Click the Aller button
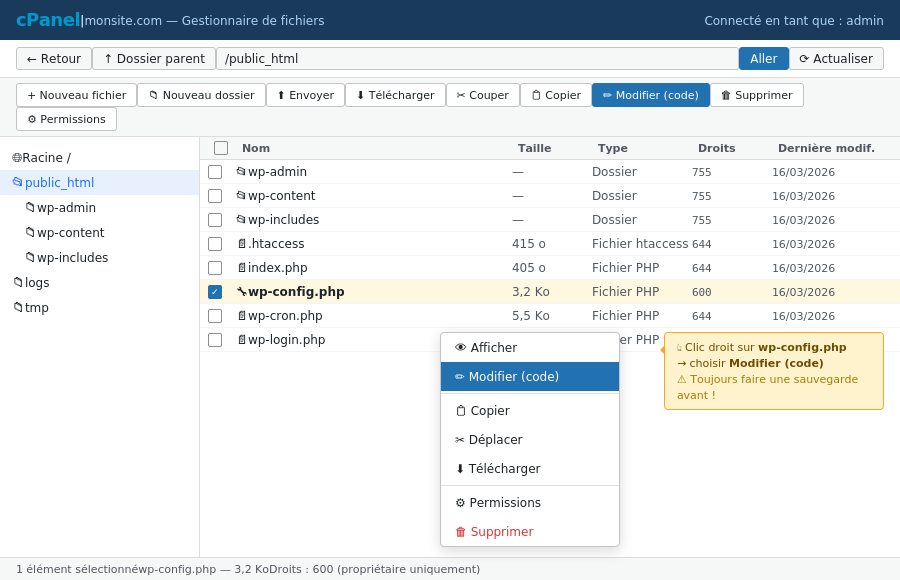 point(763,59)
